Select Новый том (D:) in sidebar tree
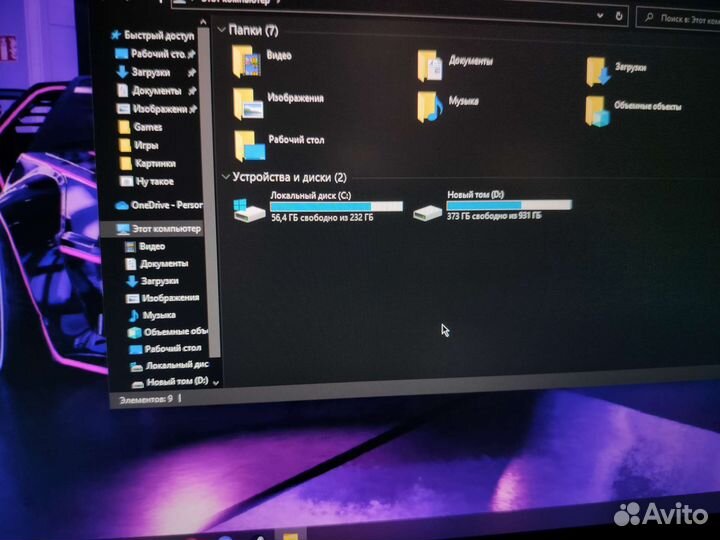Viewport: 720px width, 540px height. coord(170,382)
